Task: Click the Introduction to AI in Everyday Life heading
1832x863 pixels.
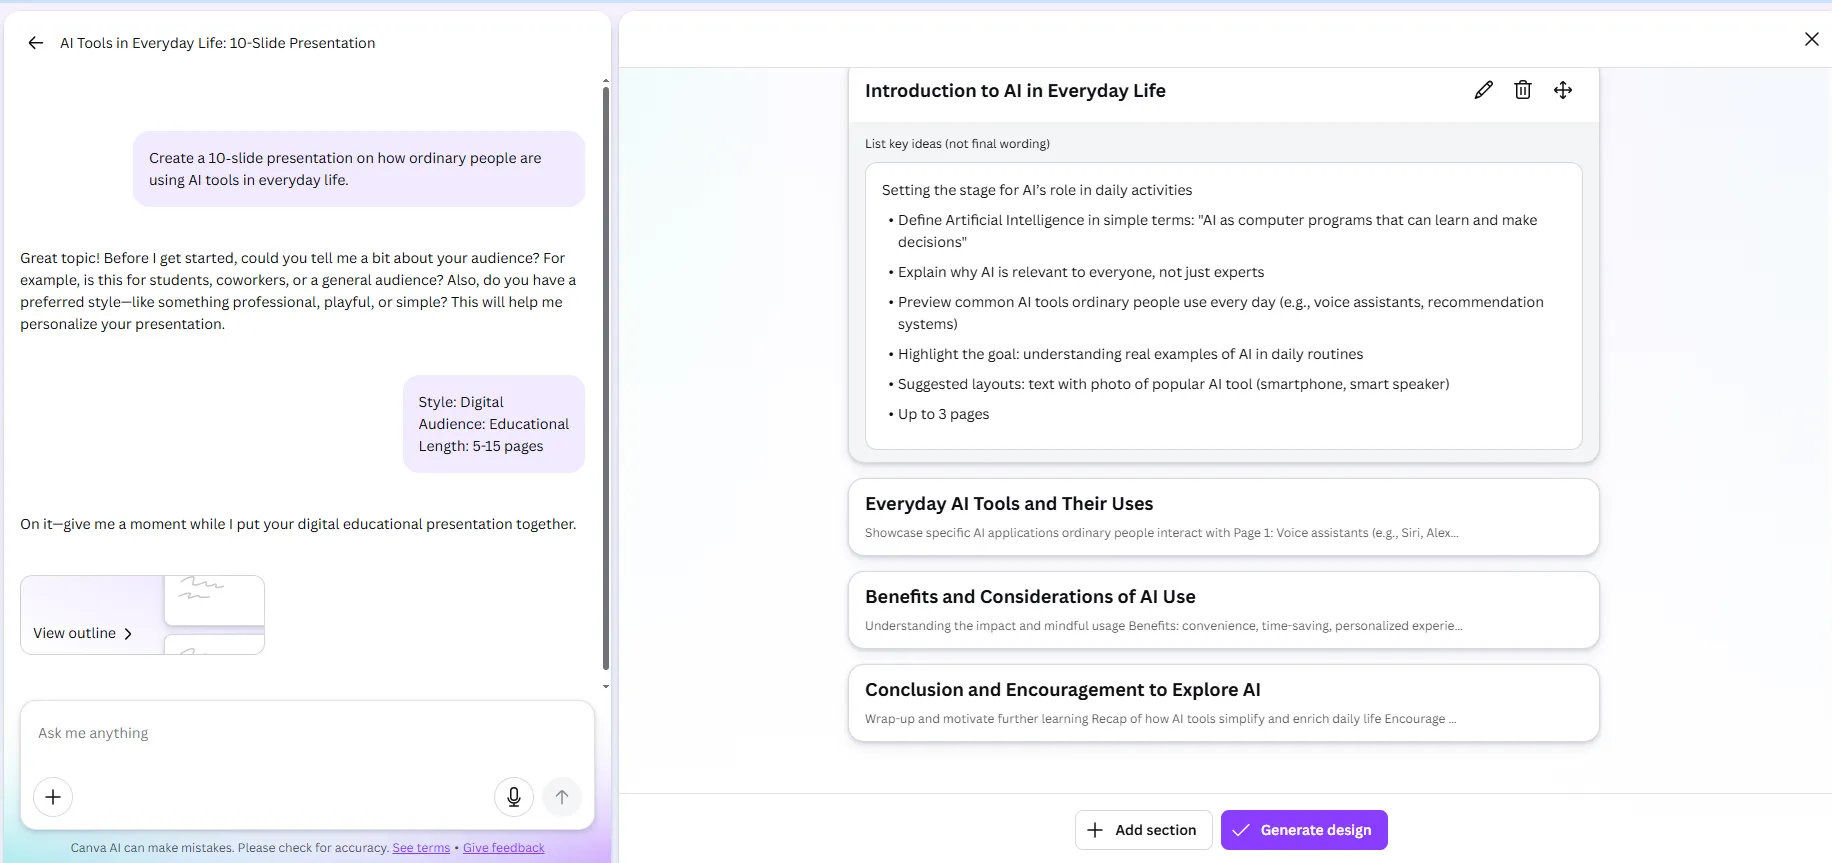Action: click(x=1014, y=91)
